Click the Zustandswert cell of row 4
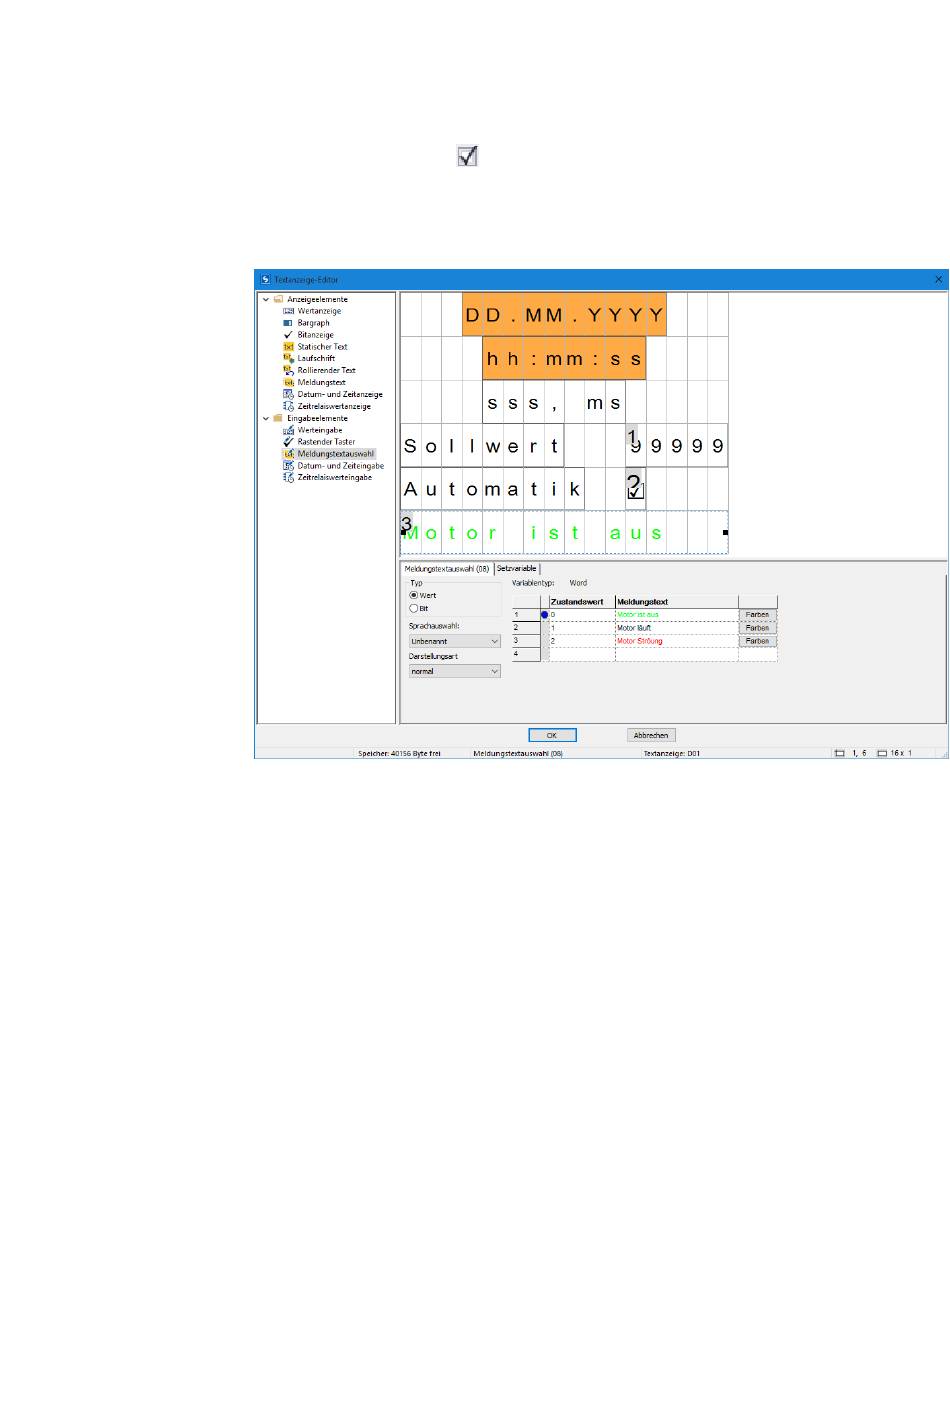 tap(581, 654)
